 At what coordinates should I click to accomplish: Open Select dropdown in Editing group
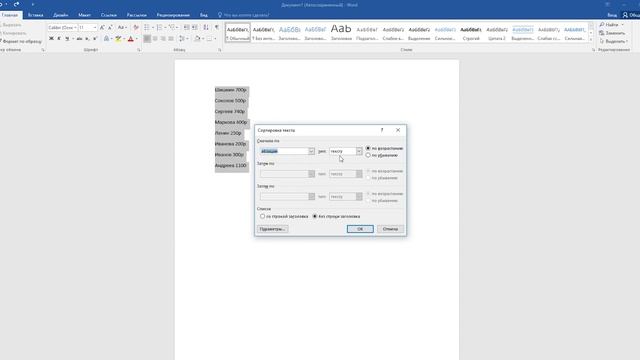[614, 41]
